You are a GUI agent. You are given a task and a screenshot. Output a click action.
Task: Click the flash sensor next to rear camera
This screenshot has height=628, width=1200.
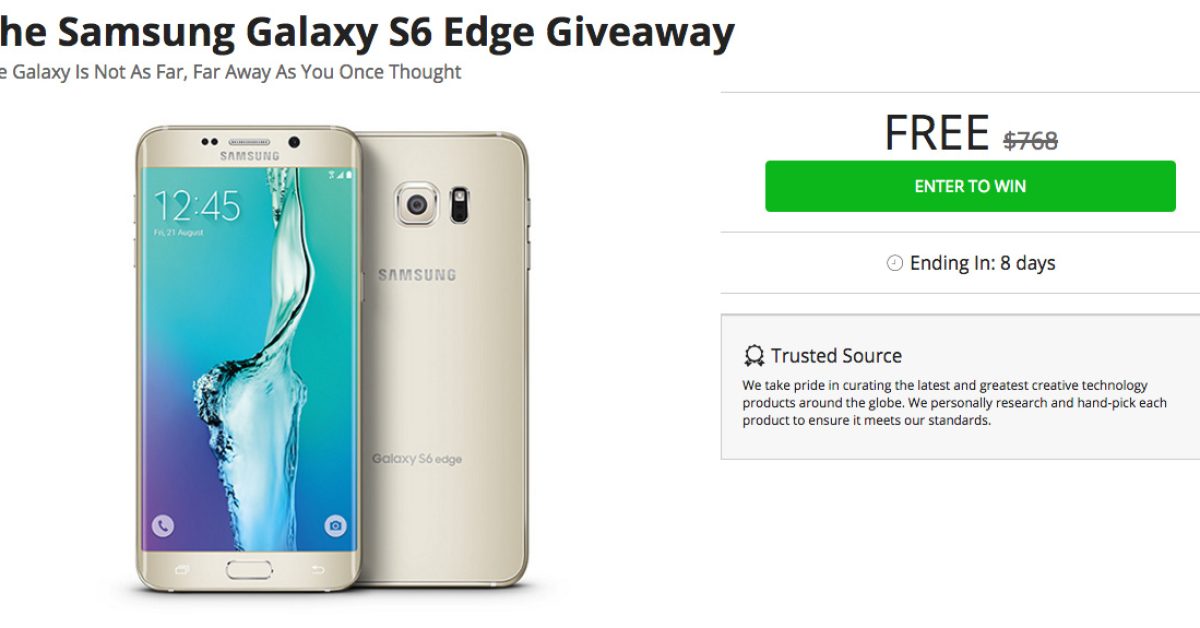click(x=462, y=203)
